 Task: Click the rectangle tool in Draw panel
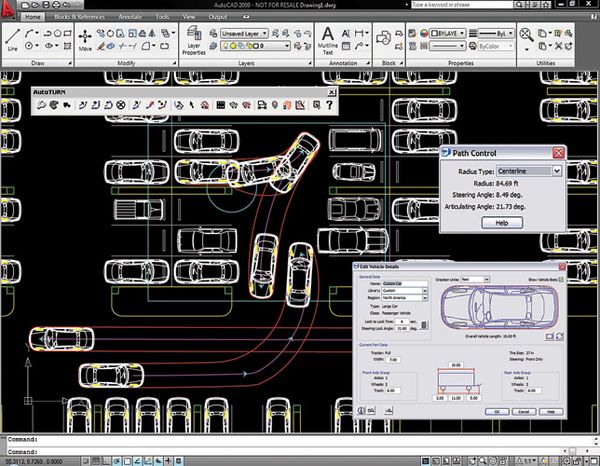(68, 33)
